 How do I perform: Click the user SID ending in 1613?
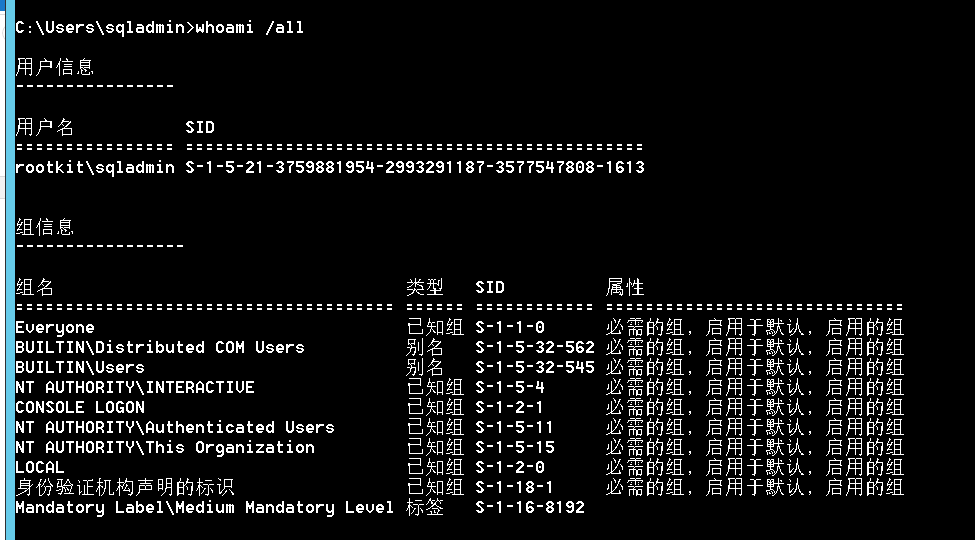click(x=415, y=167)
